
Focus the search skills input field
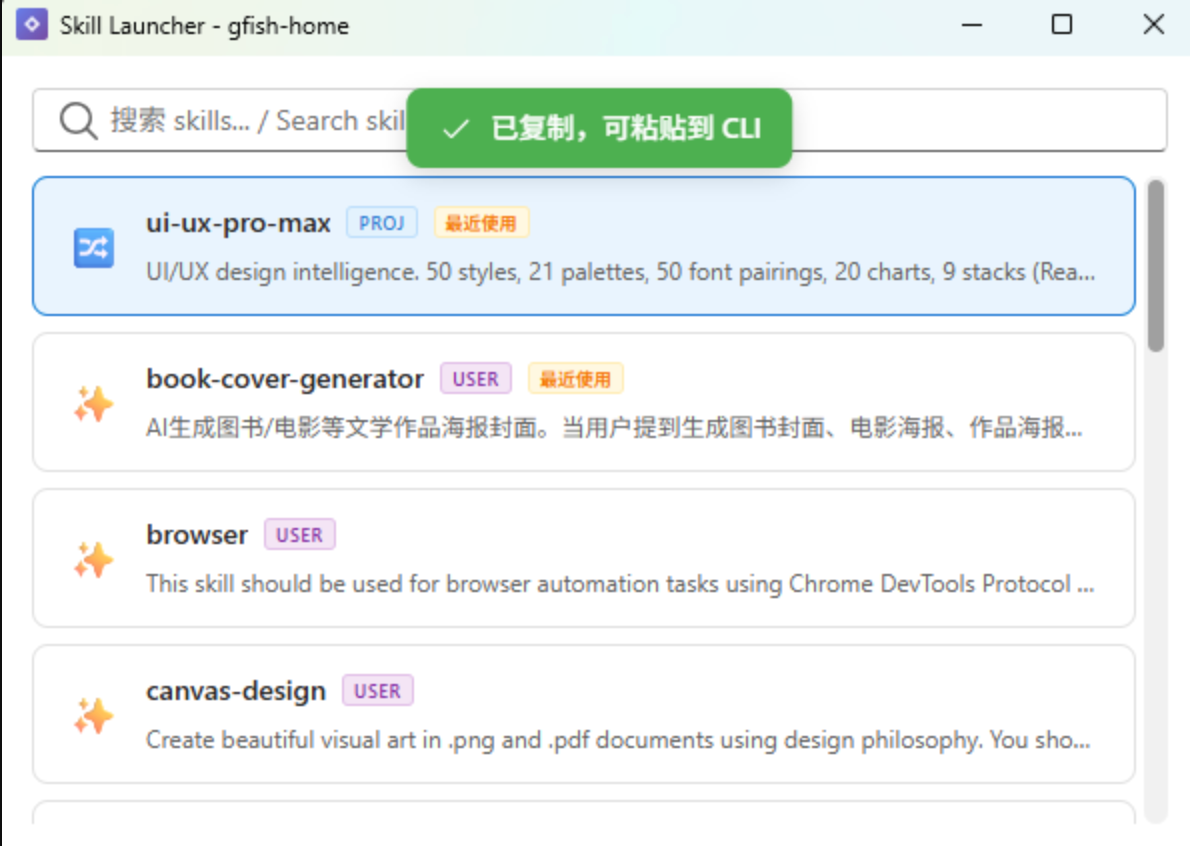[600, 120]
